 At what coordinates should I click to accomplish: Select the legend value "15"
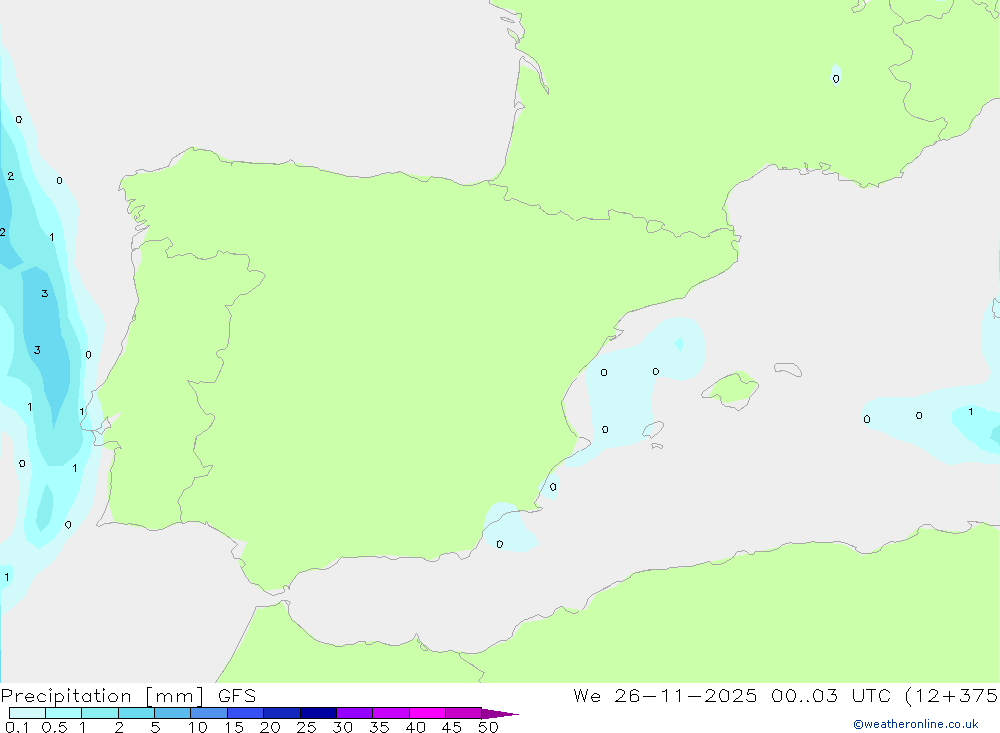234,727
